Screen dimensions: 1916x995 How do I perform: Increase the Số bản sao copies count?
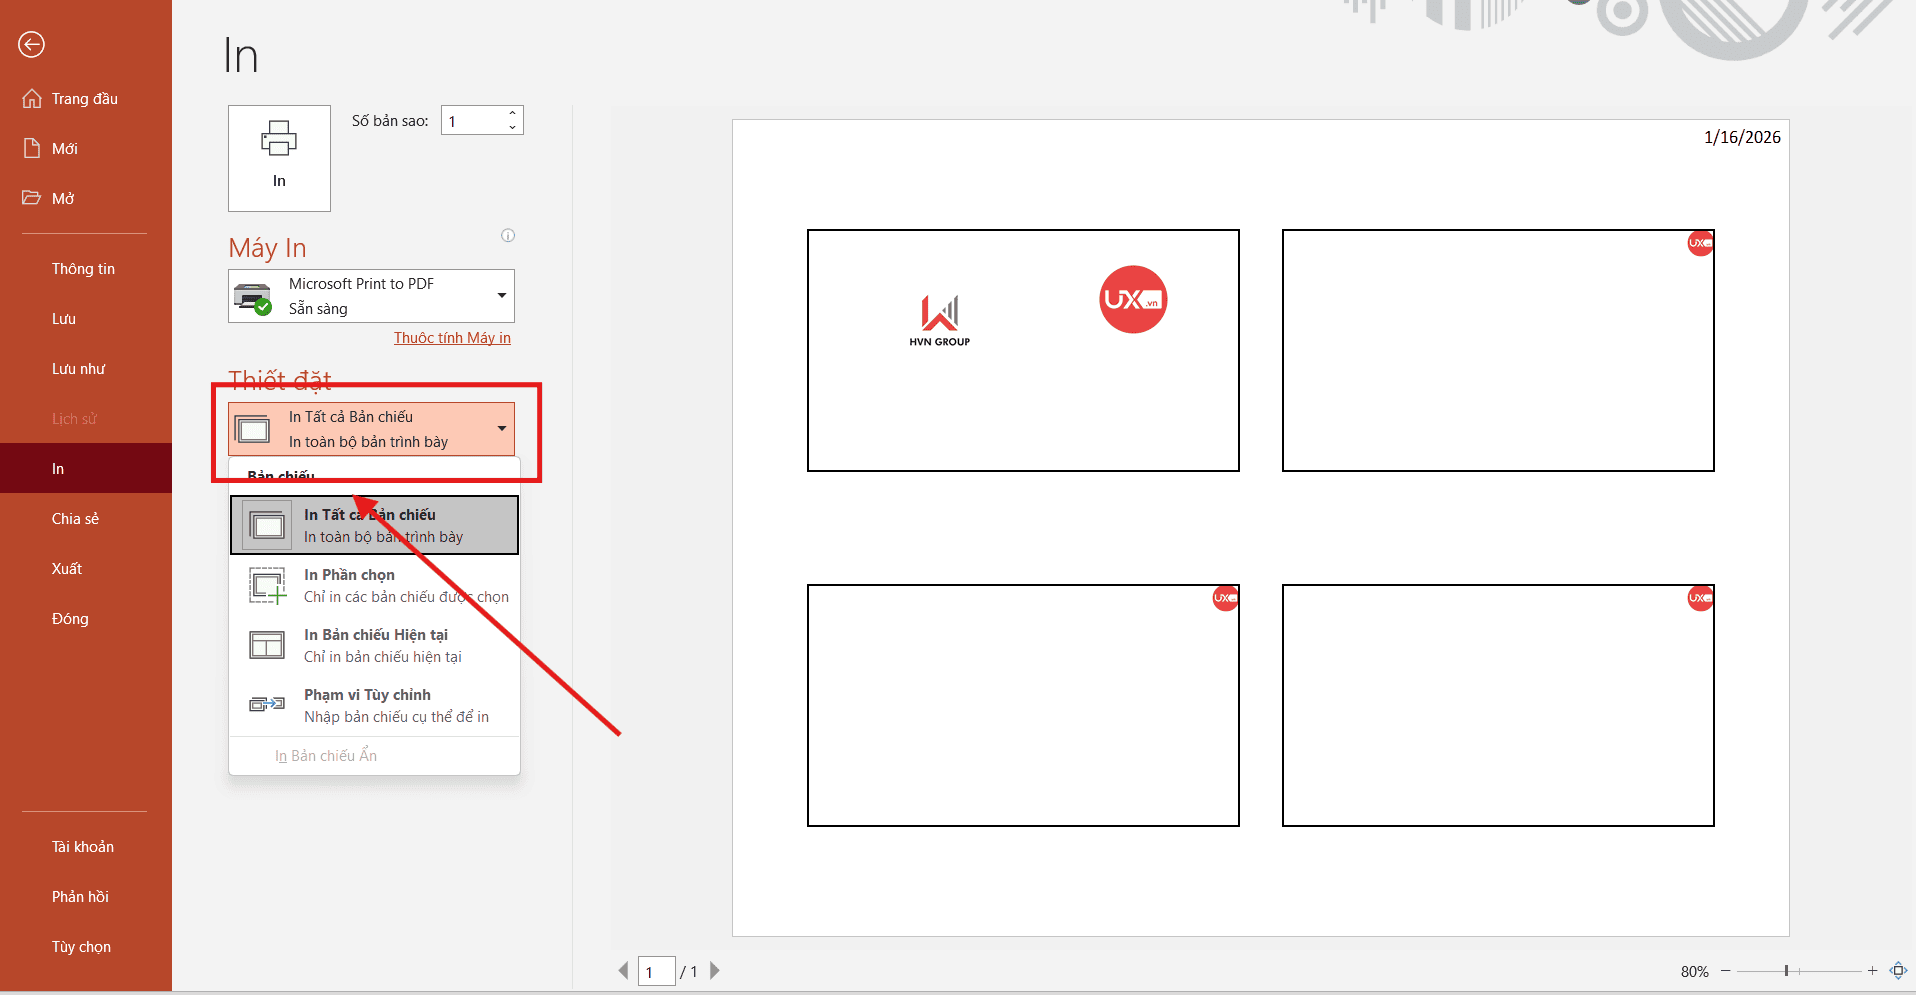[512, 113]
